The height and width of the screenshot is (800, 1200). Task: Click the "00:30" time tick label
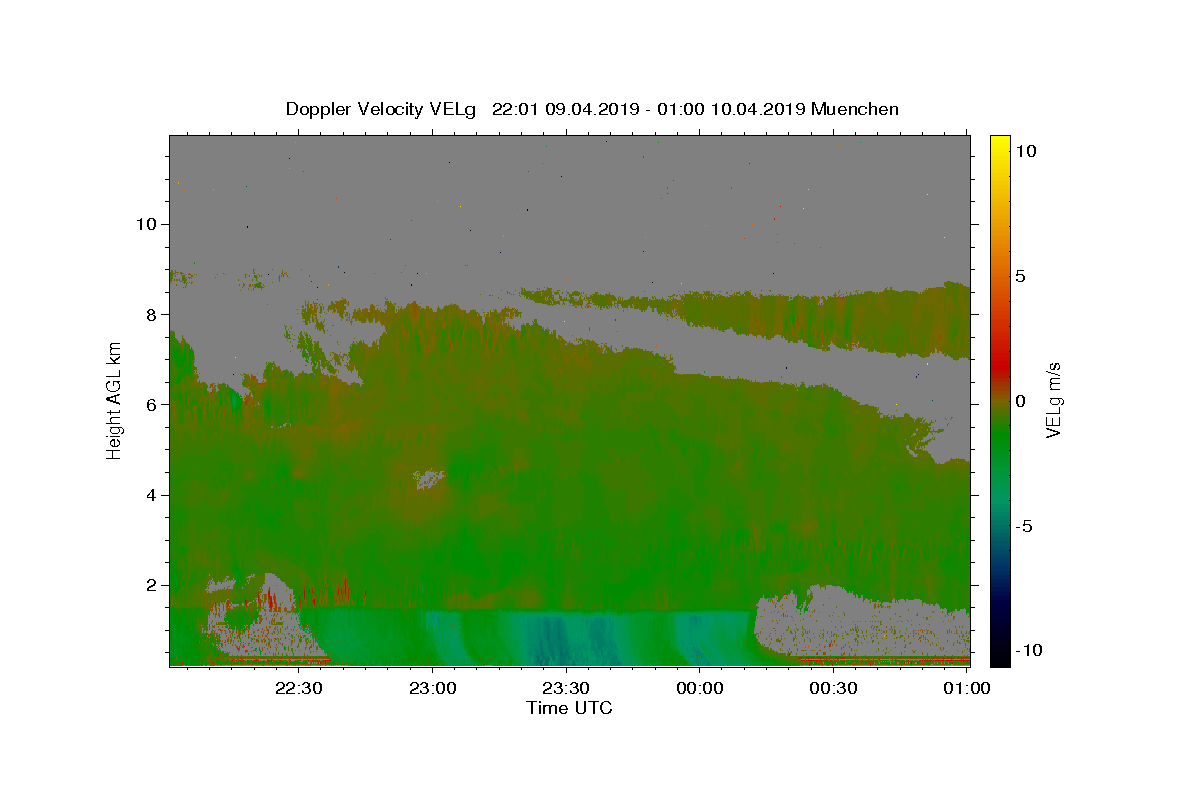pyautogui.click(x=834, y=688)
